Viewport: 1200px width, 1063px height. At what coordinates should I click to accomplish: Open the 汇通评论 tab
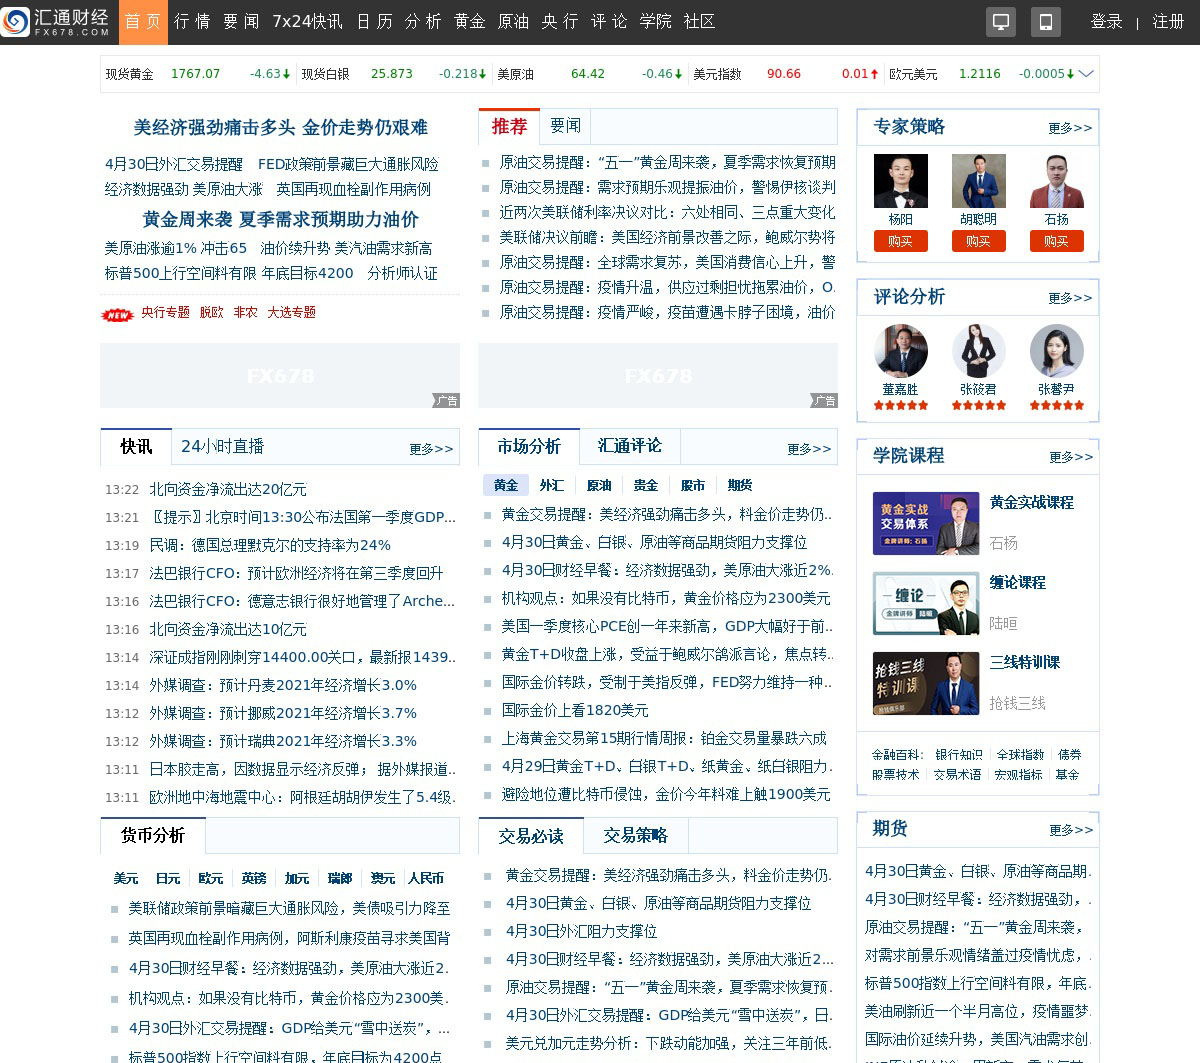point(629,446)
